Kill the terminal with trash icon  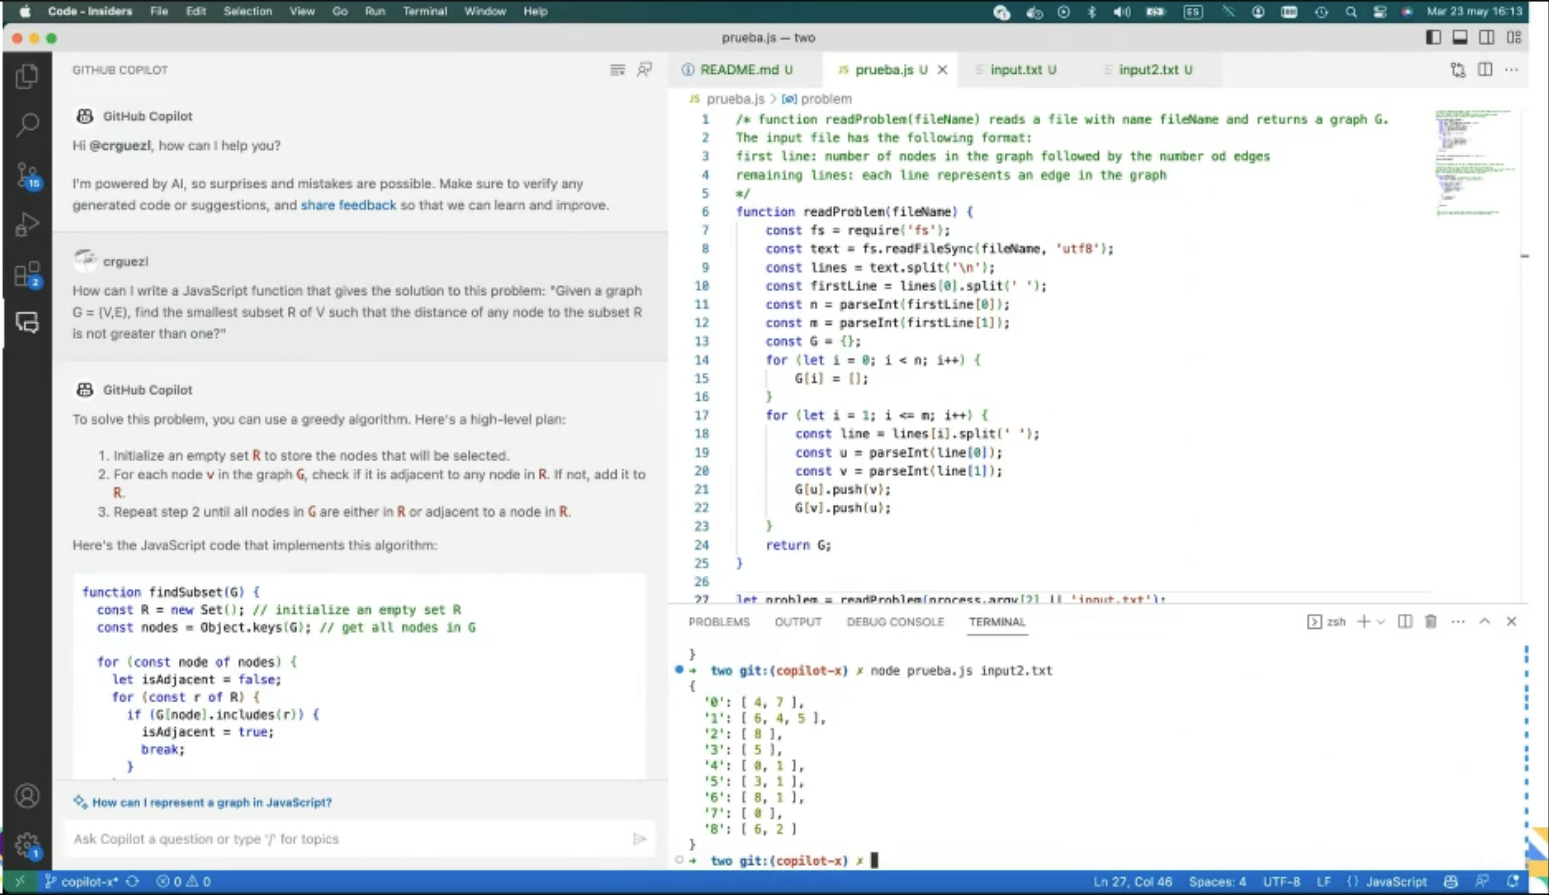coord(1431,622)
